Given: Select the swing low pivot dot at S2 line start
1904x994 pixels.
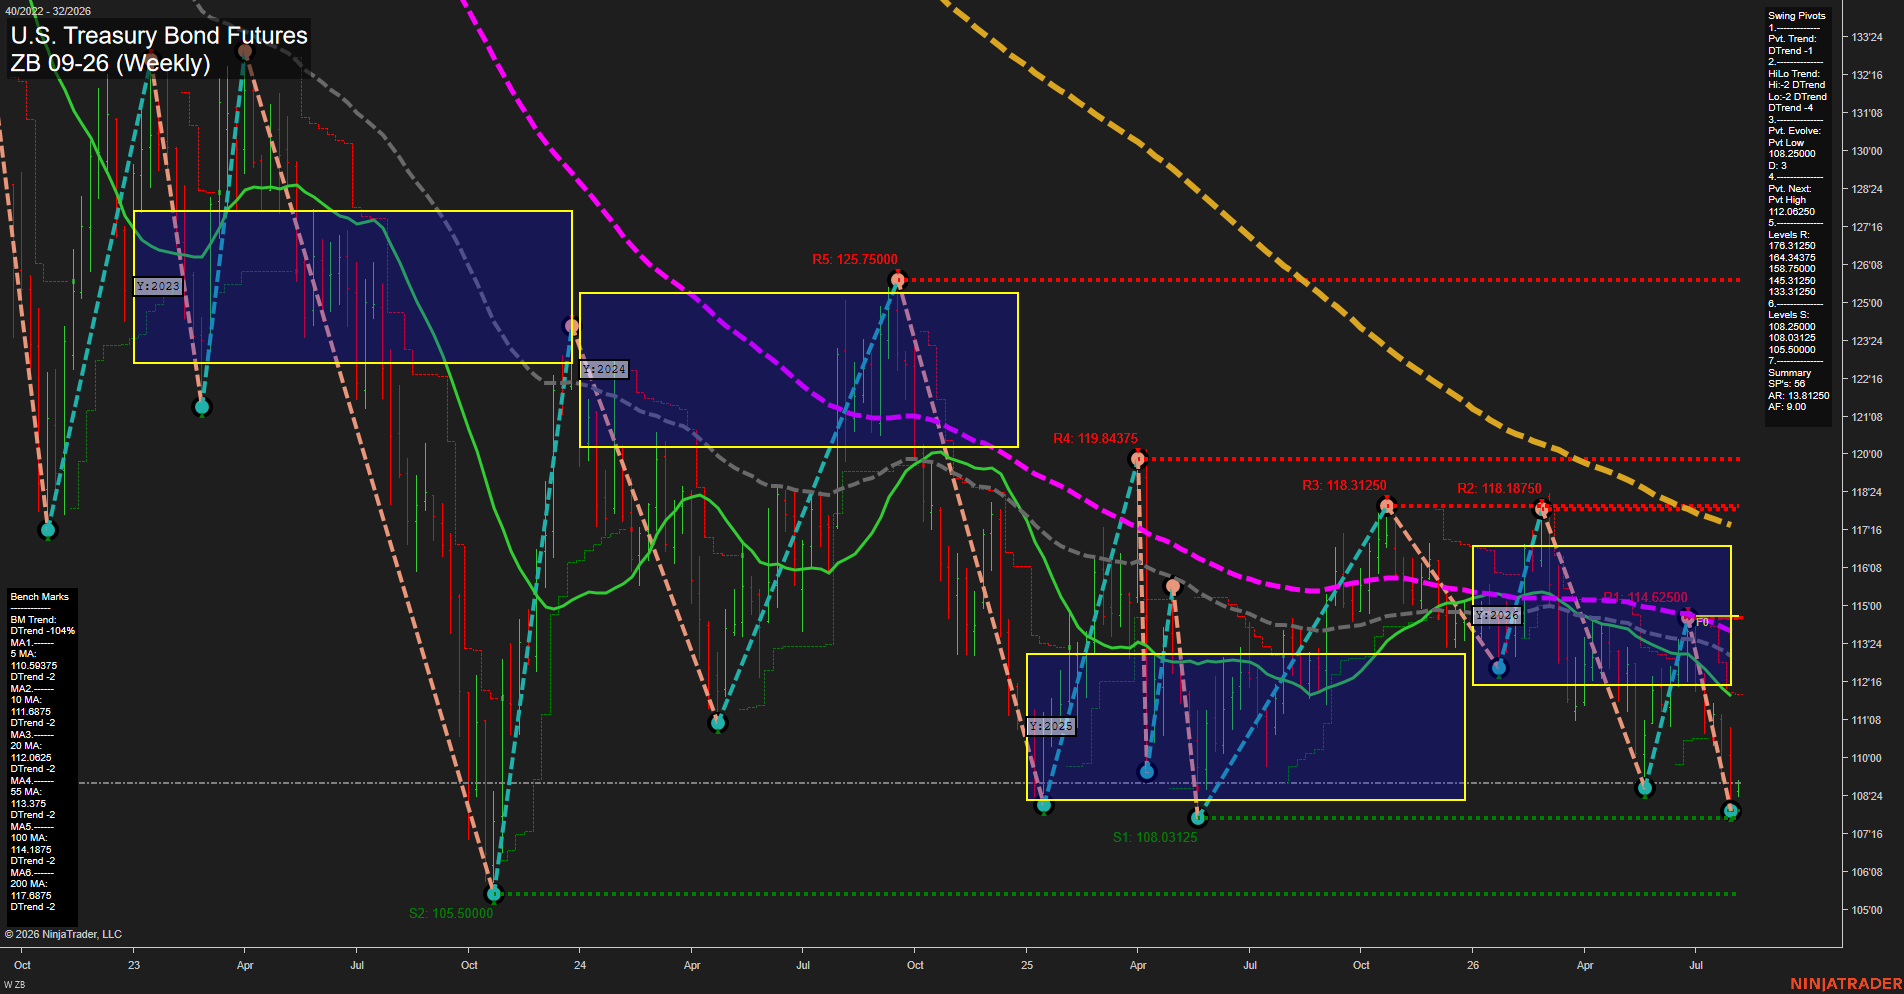Looking at the screenshot, I should click(493, 893).
